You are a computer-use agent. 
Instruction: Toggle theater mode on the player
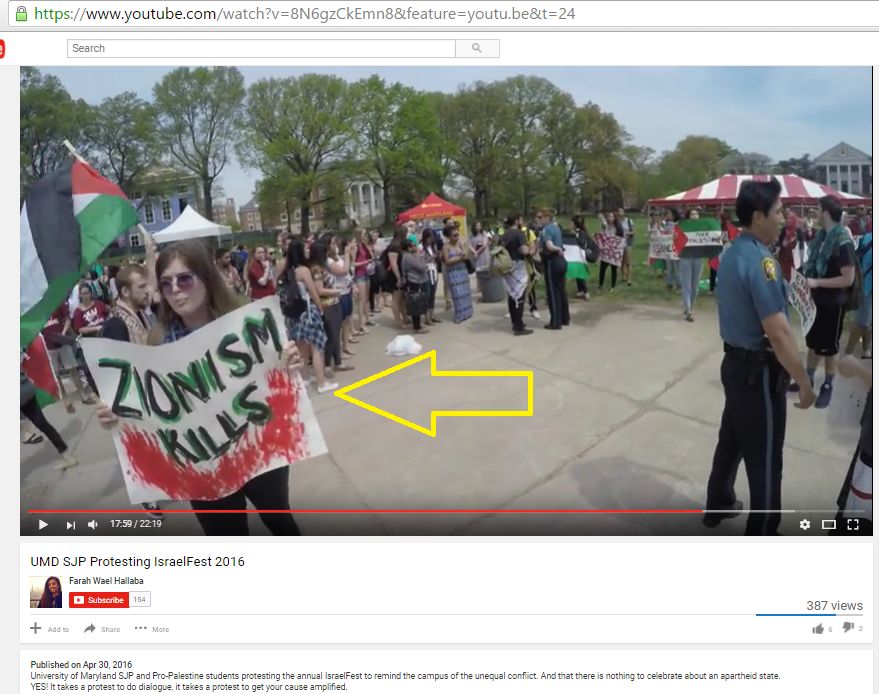point(829,525)
